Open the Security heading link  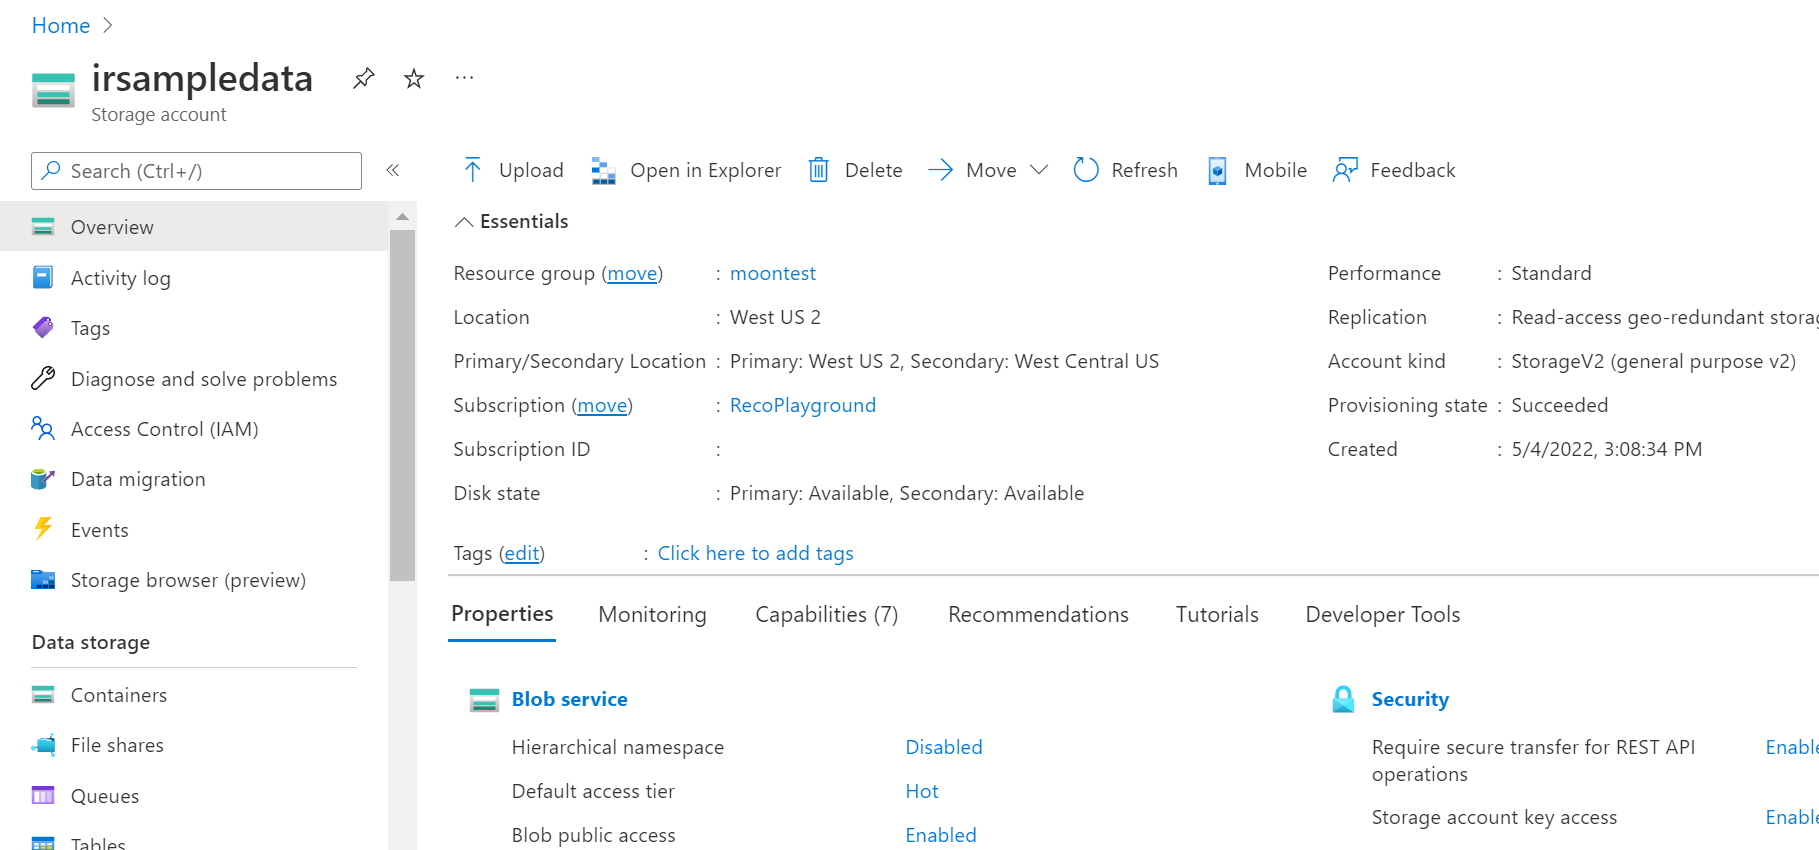[x=1410, y=699]
